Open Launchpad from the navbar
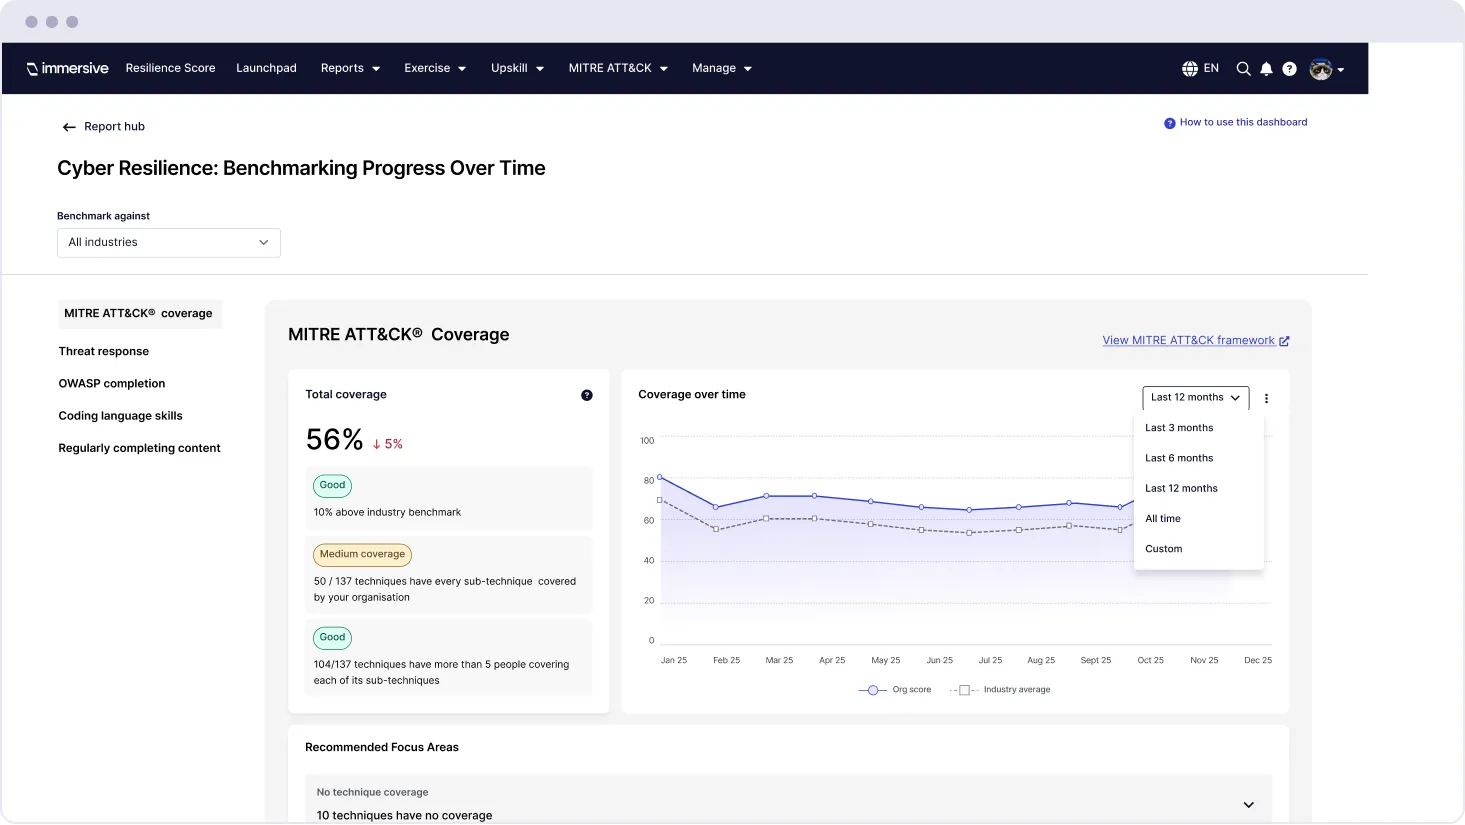 tap(266, 68)
